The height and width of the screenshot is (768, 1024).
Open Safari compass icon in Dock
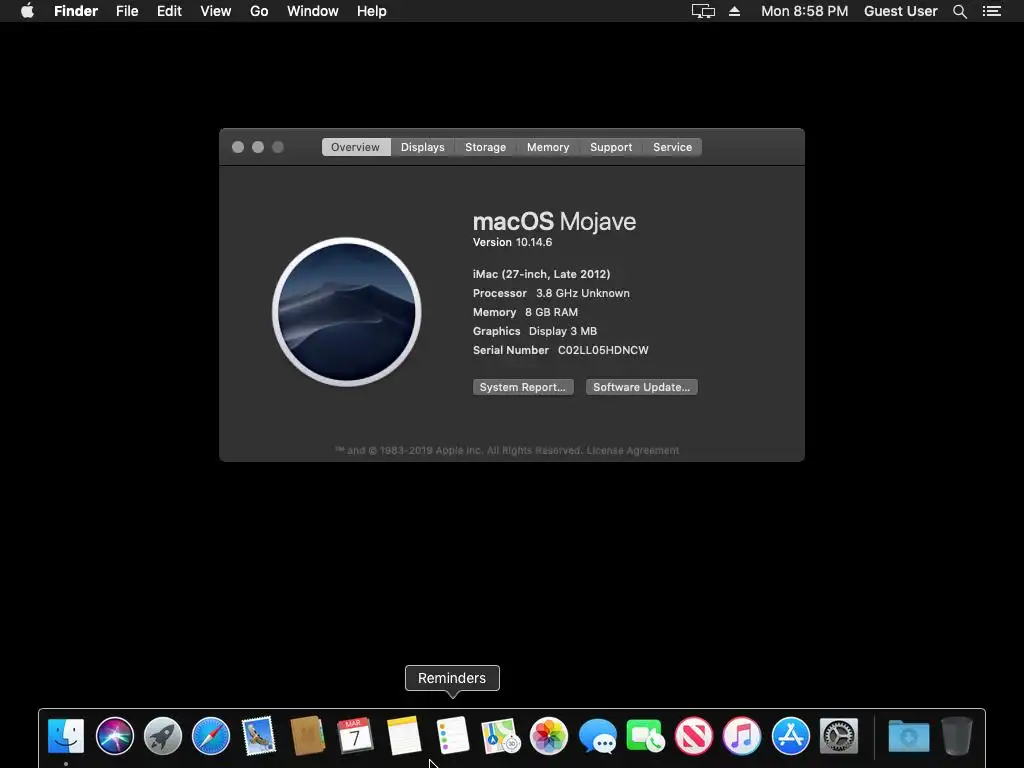[211, 736]
